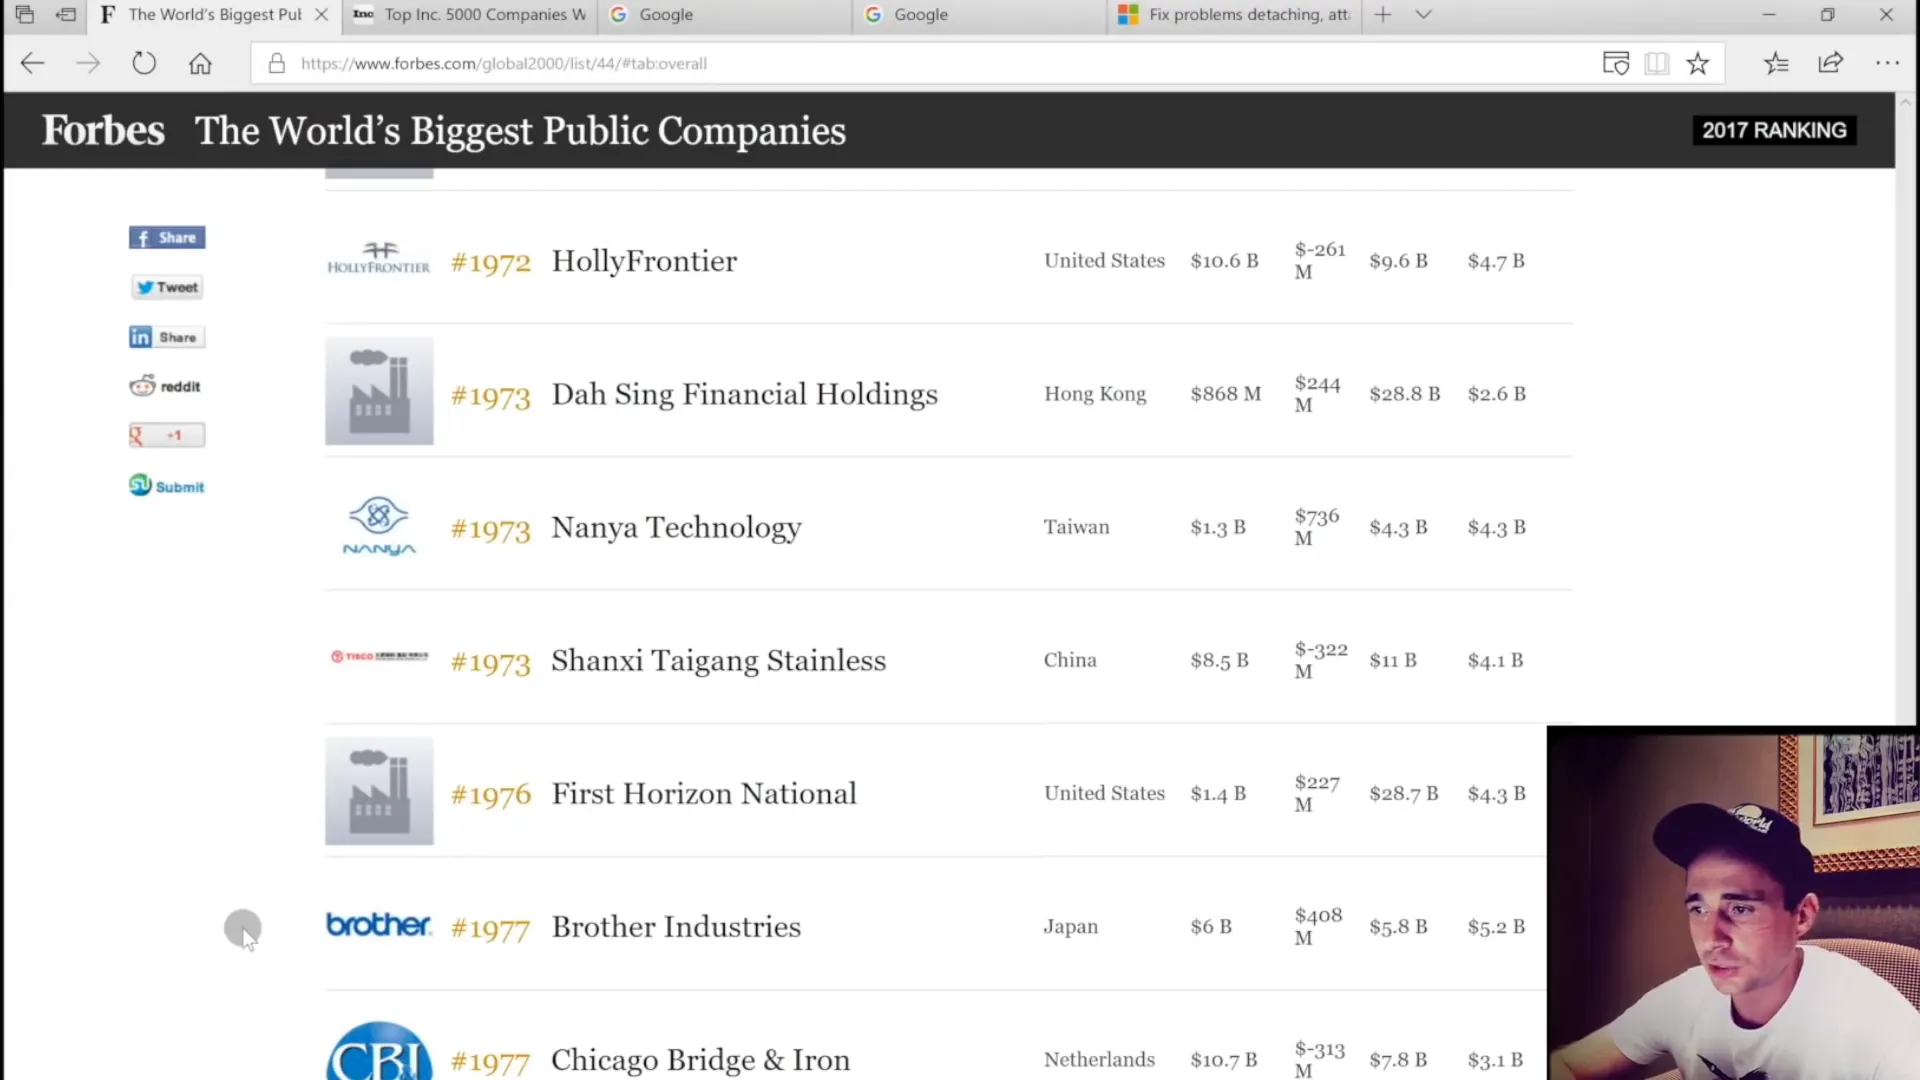Switch to the Fix problems detaching tab
Viewport: 1920px width, 1080px height.
pos(1234,14)
